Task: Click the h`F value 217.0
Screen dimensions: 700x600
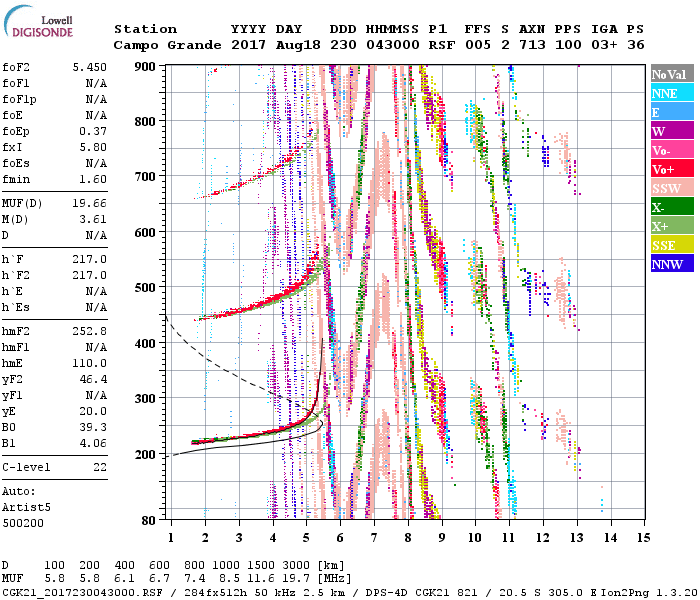Action: click(90, 259)
